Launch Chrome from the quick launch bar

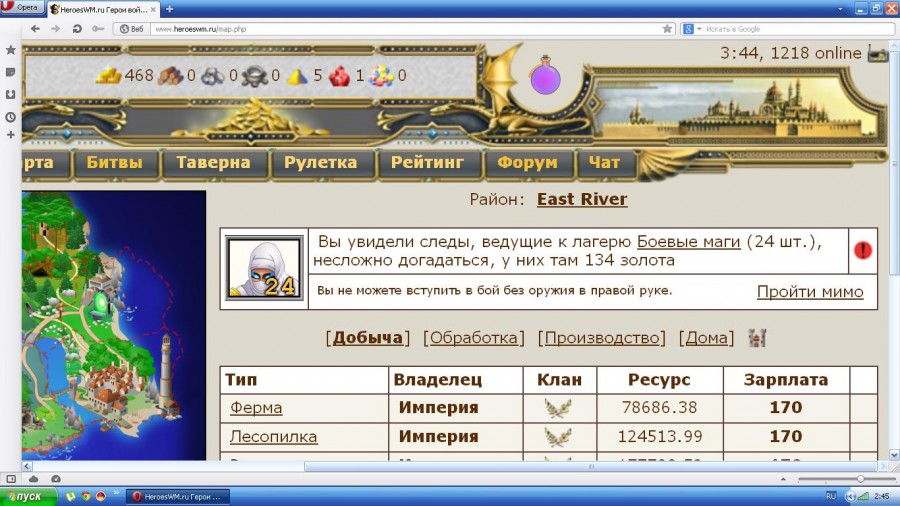pos(86,496)
